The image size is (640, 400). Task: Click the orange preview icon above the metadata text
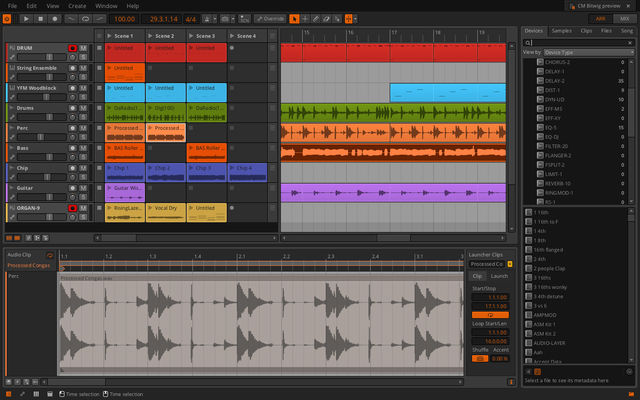[538, 372]
